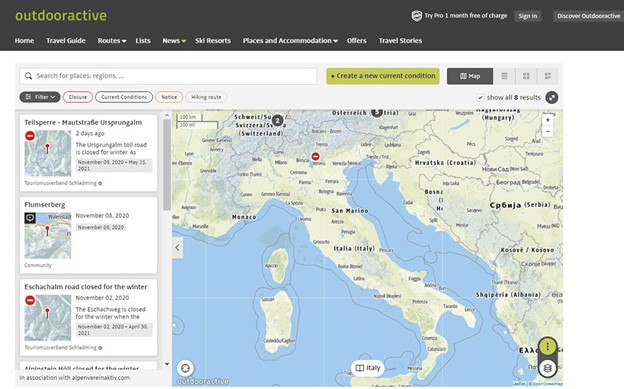The image size is (624, 389).
Task: Expand the Routes dropdown menu
Action: tap(112, 41)
